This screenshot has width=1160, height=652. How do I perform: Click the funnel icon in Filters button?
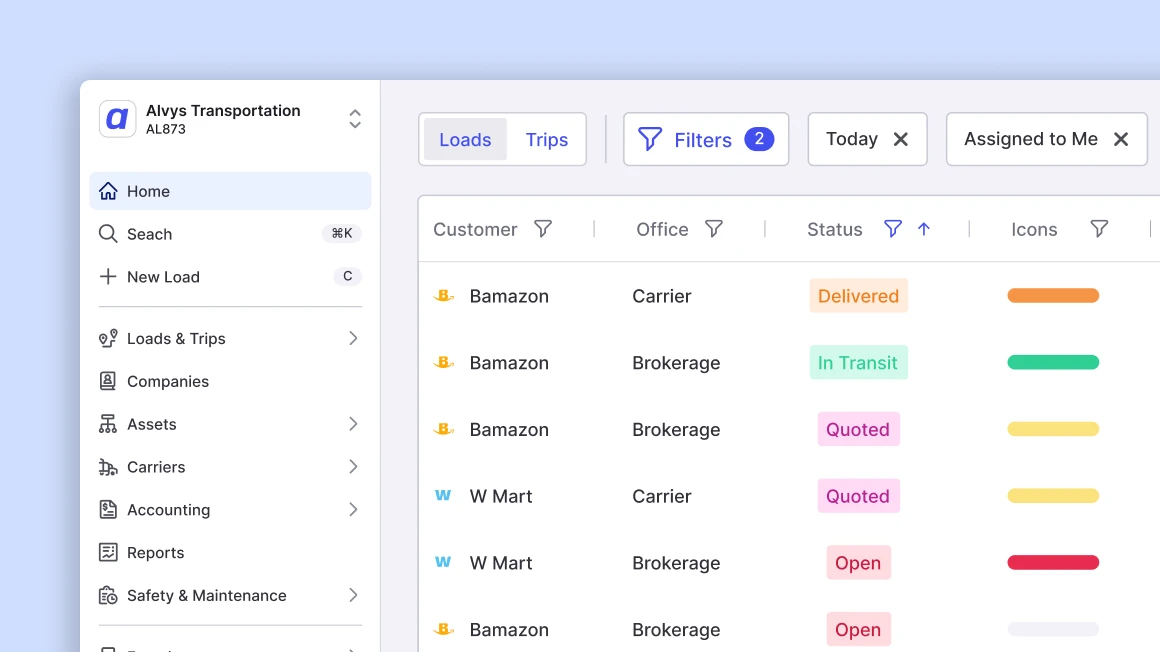(x=650, y=139)
